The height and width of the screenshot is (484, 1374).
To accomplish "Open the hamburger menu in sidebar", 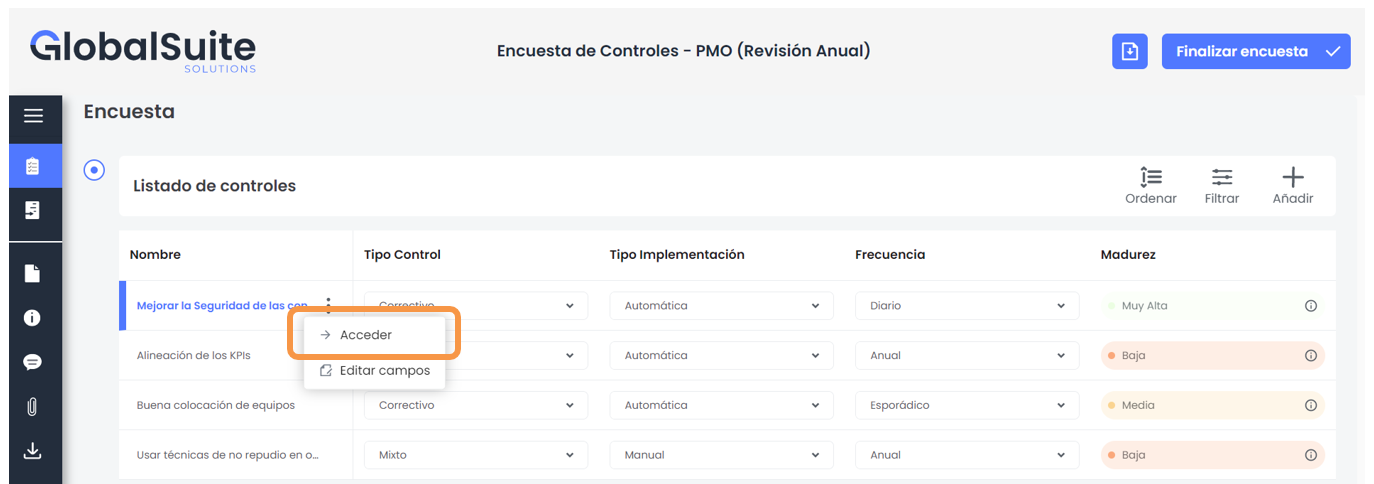I will click(x=33, y=116).
